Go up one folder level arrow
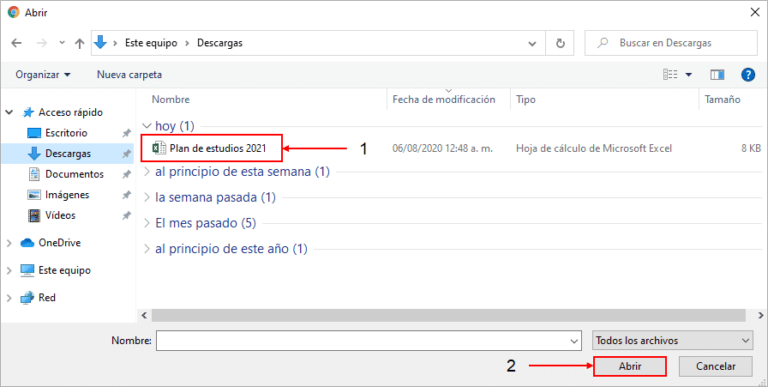Screen dimensions: 768x387 pos(79,43)
